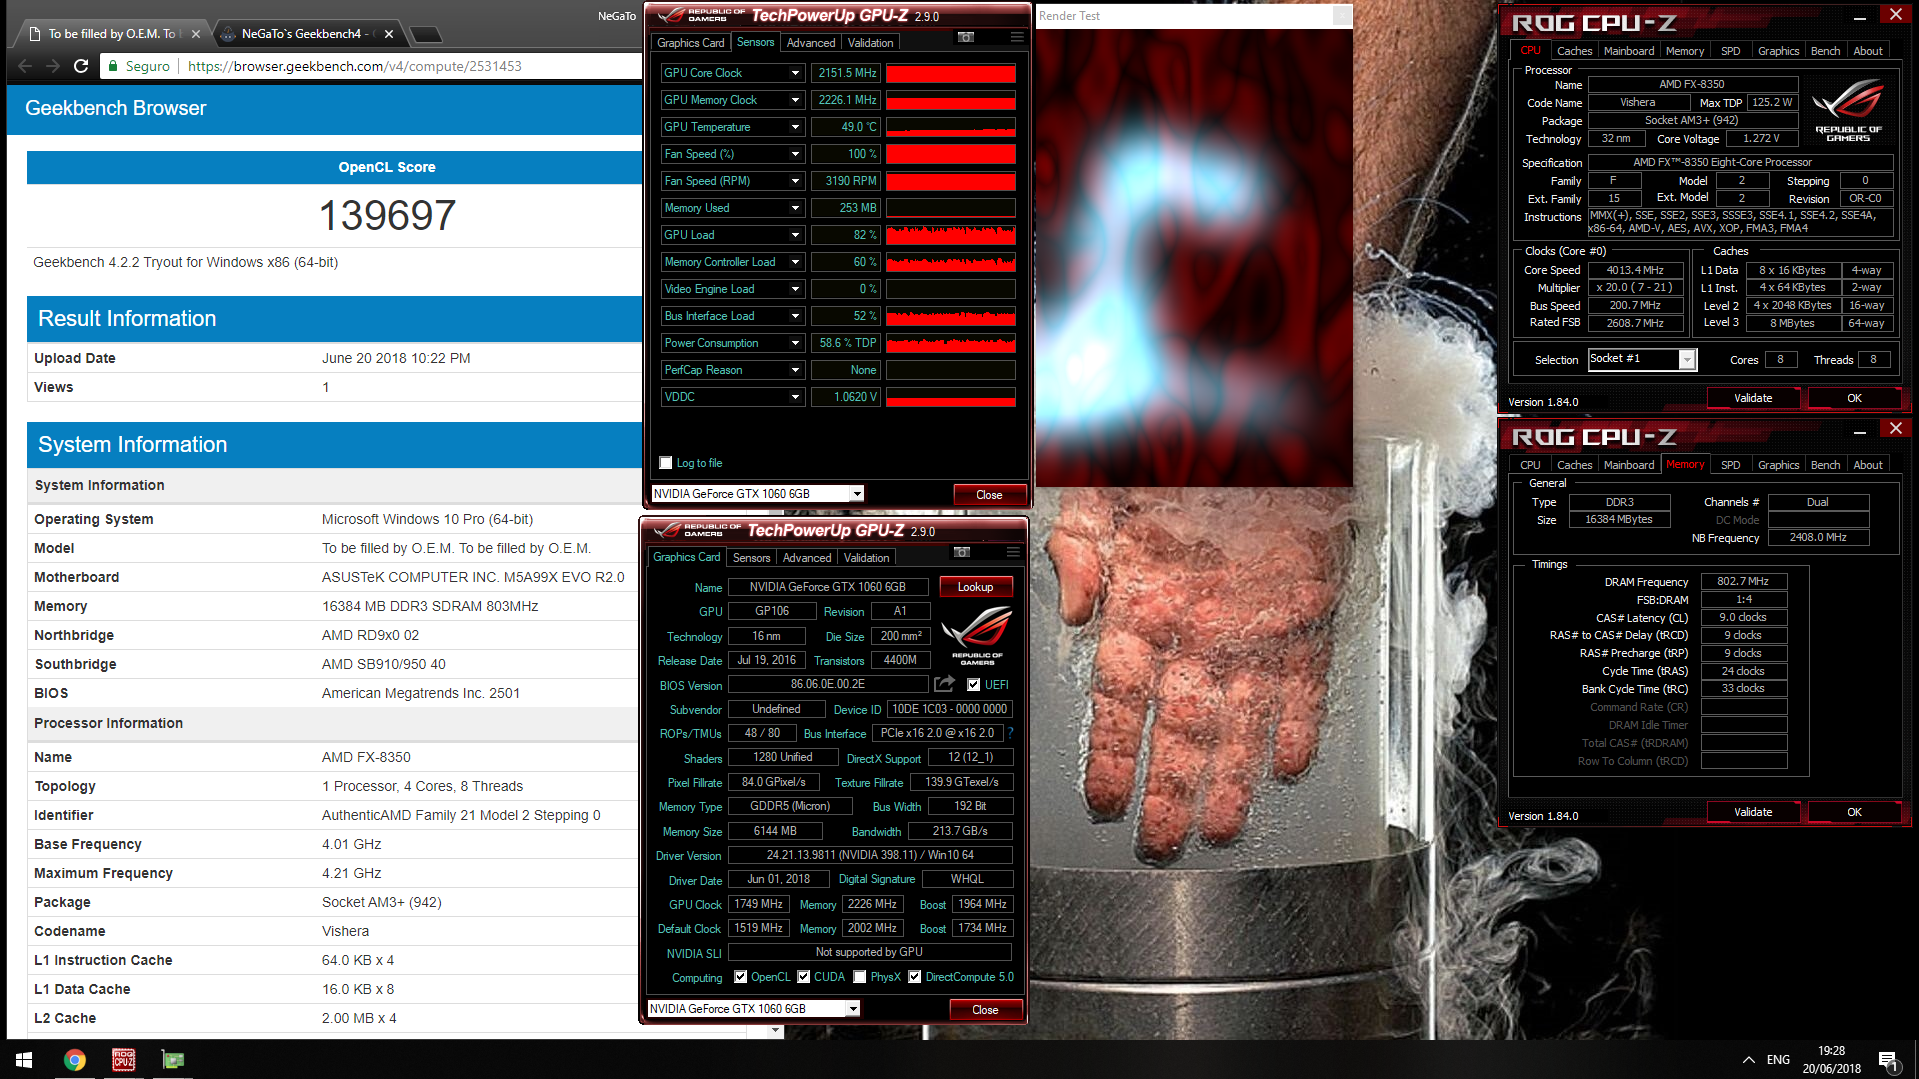1919x1079 pixels.
Task: Open a new Chrome tab
Action: pyautogui.click(x=426, y=35)
